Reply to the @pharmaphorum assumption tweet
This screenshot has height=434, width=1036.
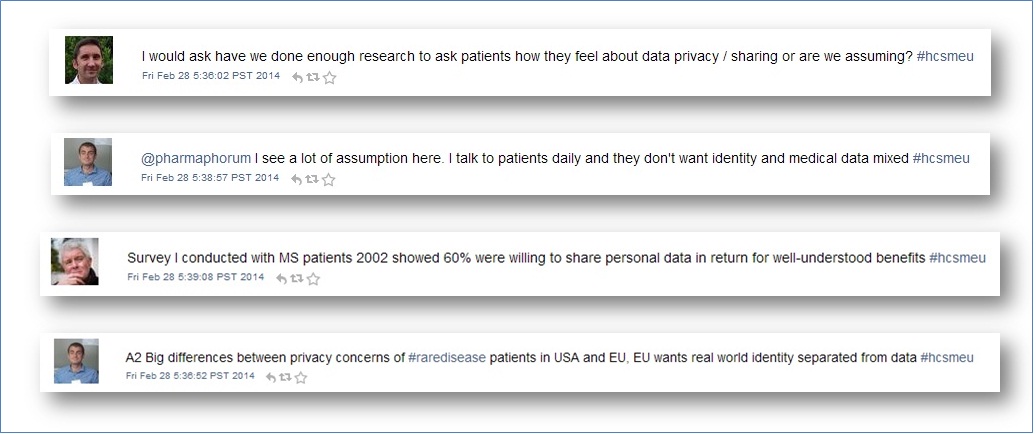pos(296,179)
